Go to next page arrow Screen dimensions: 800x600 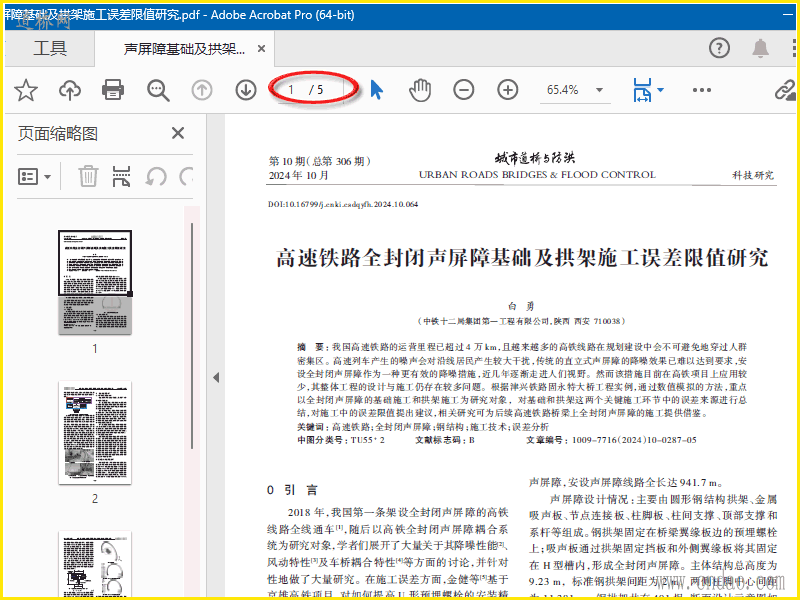pyautogui.click(x=246, y=90)
